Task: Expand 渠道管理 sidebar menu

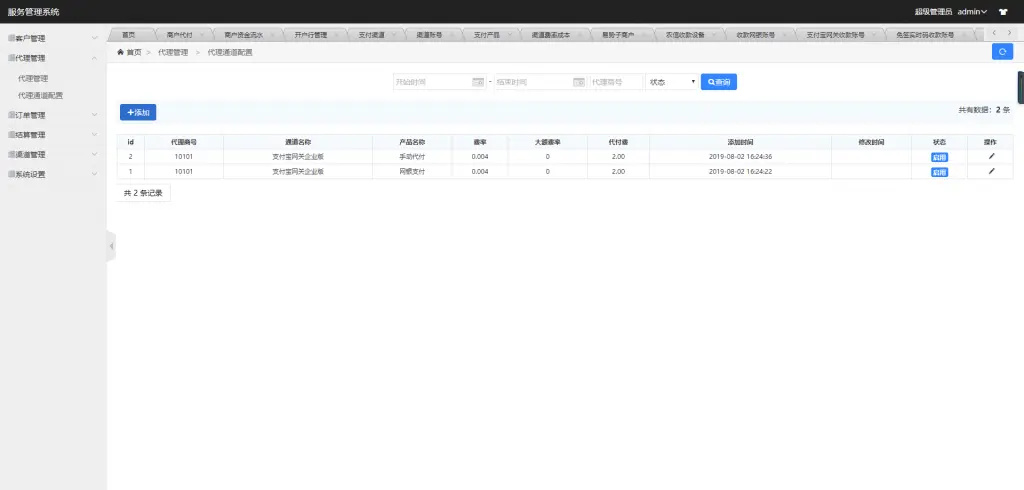Action: [x=54, y=155]
